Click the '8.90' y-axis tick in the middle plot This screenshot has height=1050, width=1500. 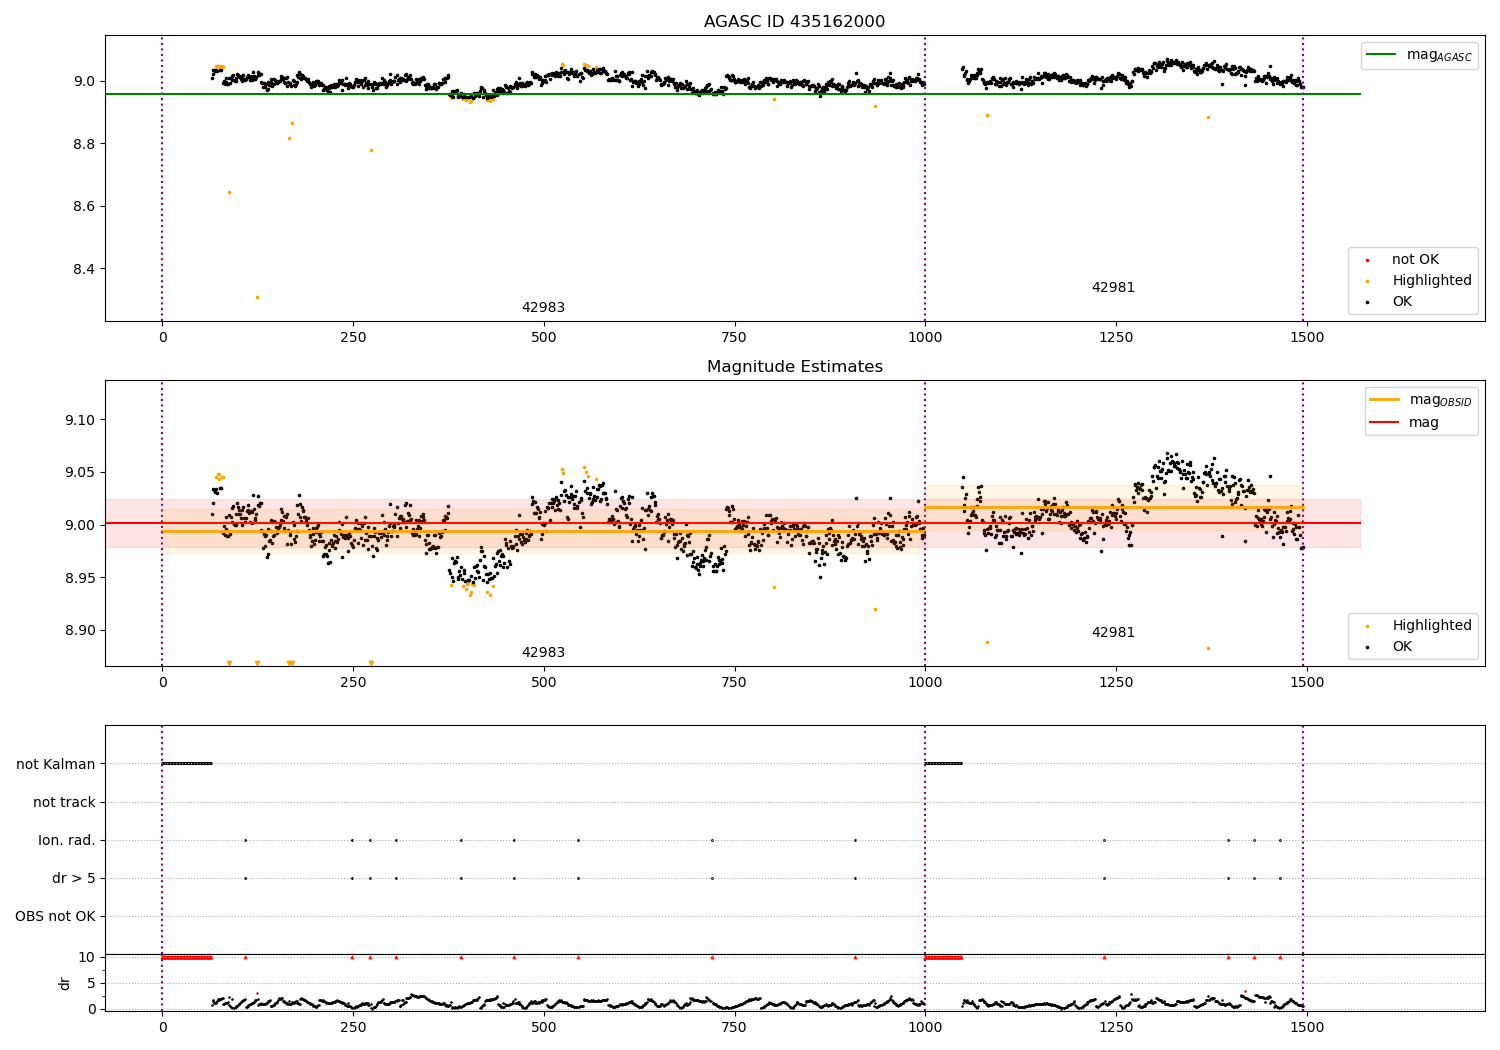80,631
